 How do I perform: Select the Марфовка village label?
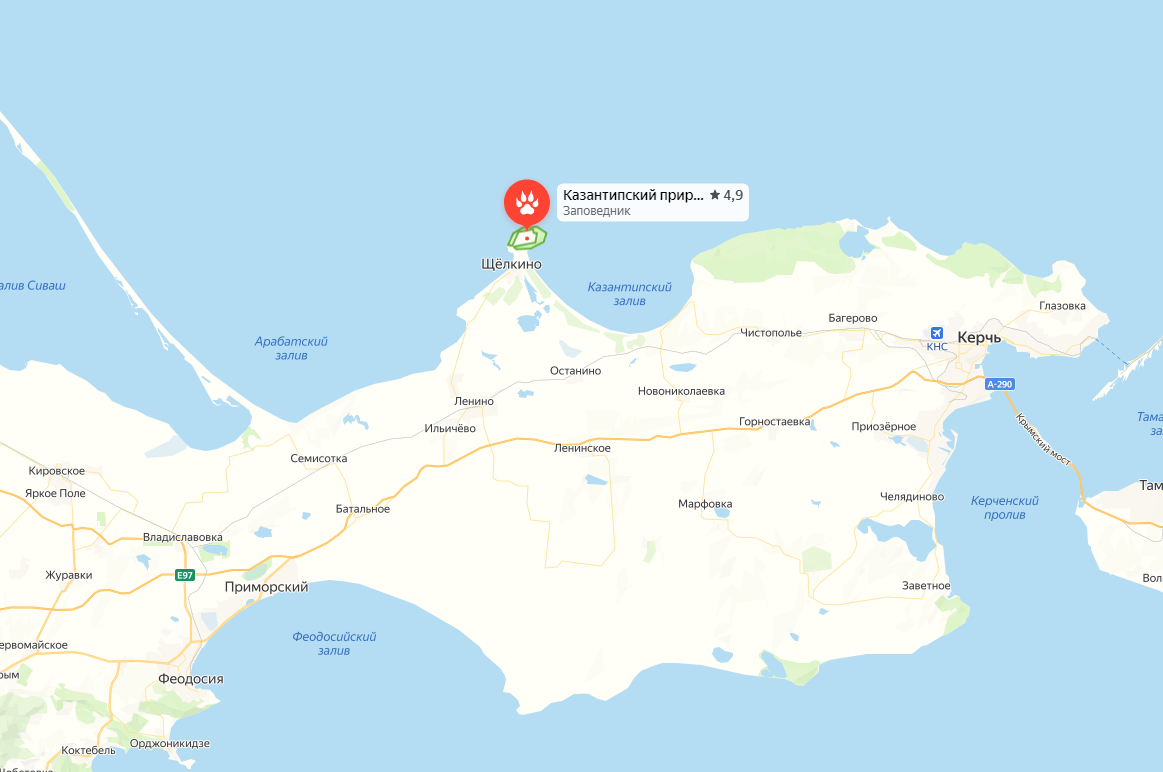pos(705,504)
